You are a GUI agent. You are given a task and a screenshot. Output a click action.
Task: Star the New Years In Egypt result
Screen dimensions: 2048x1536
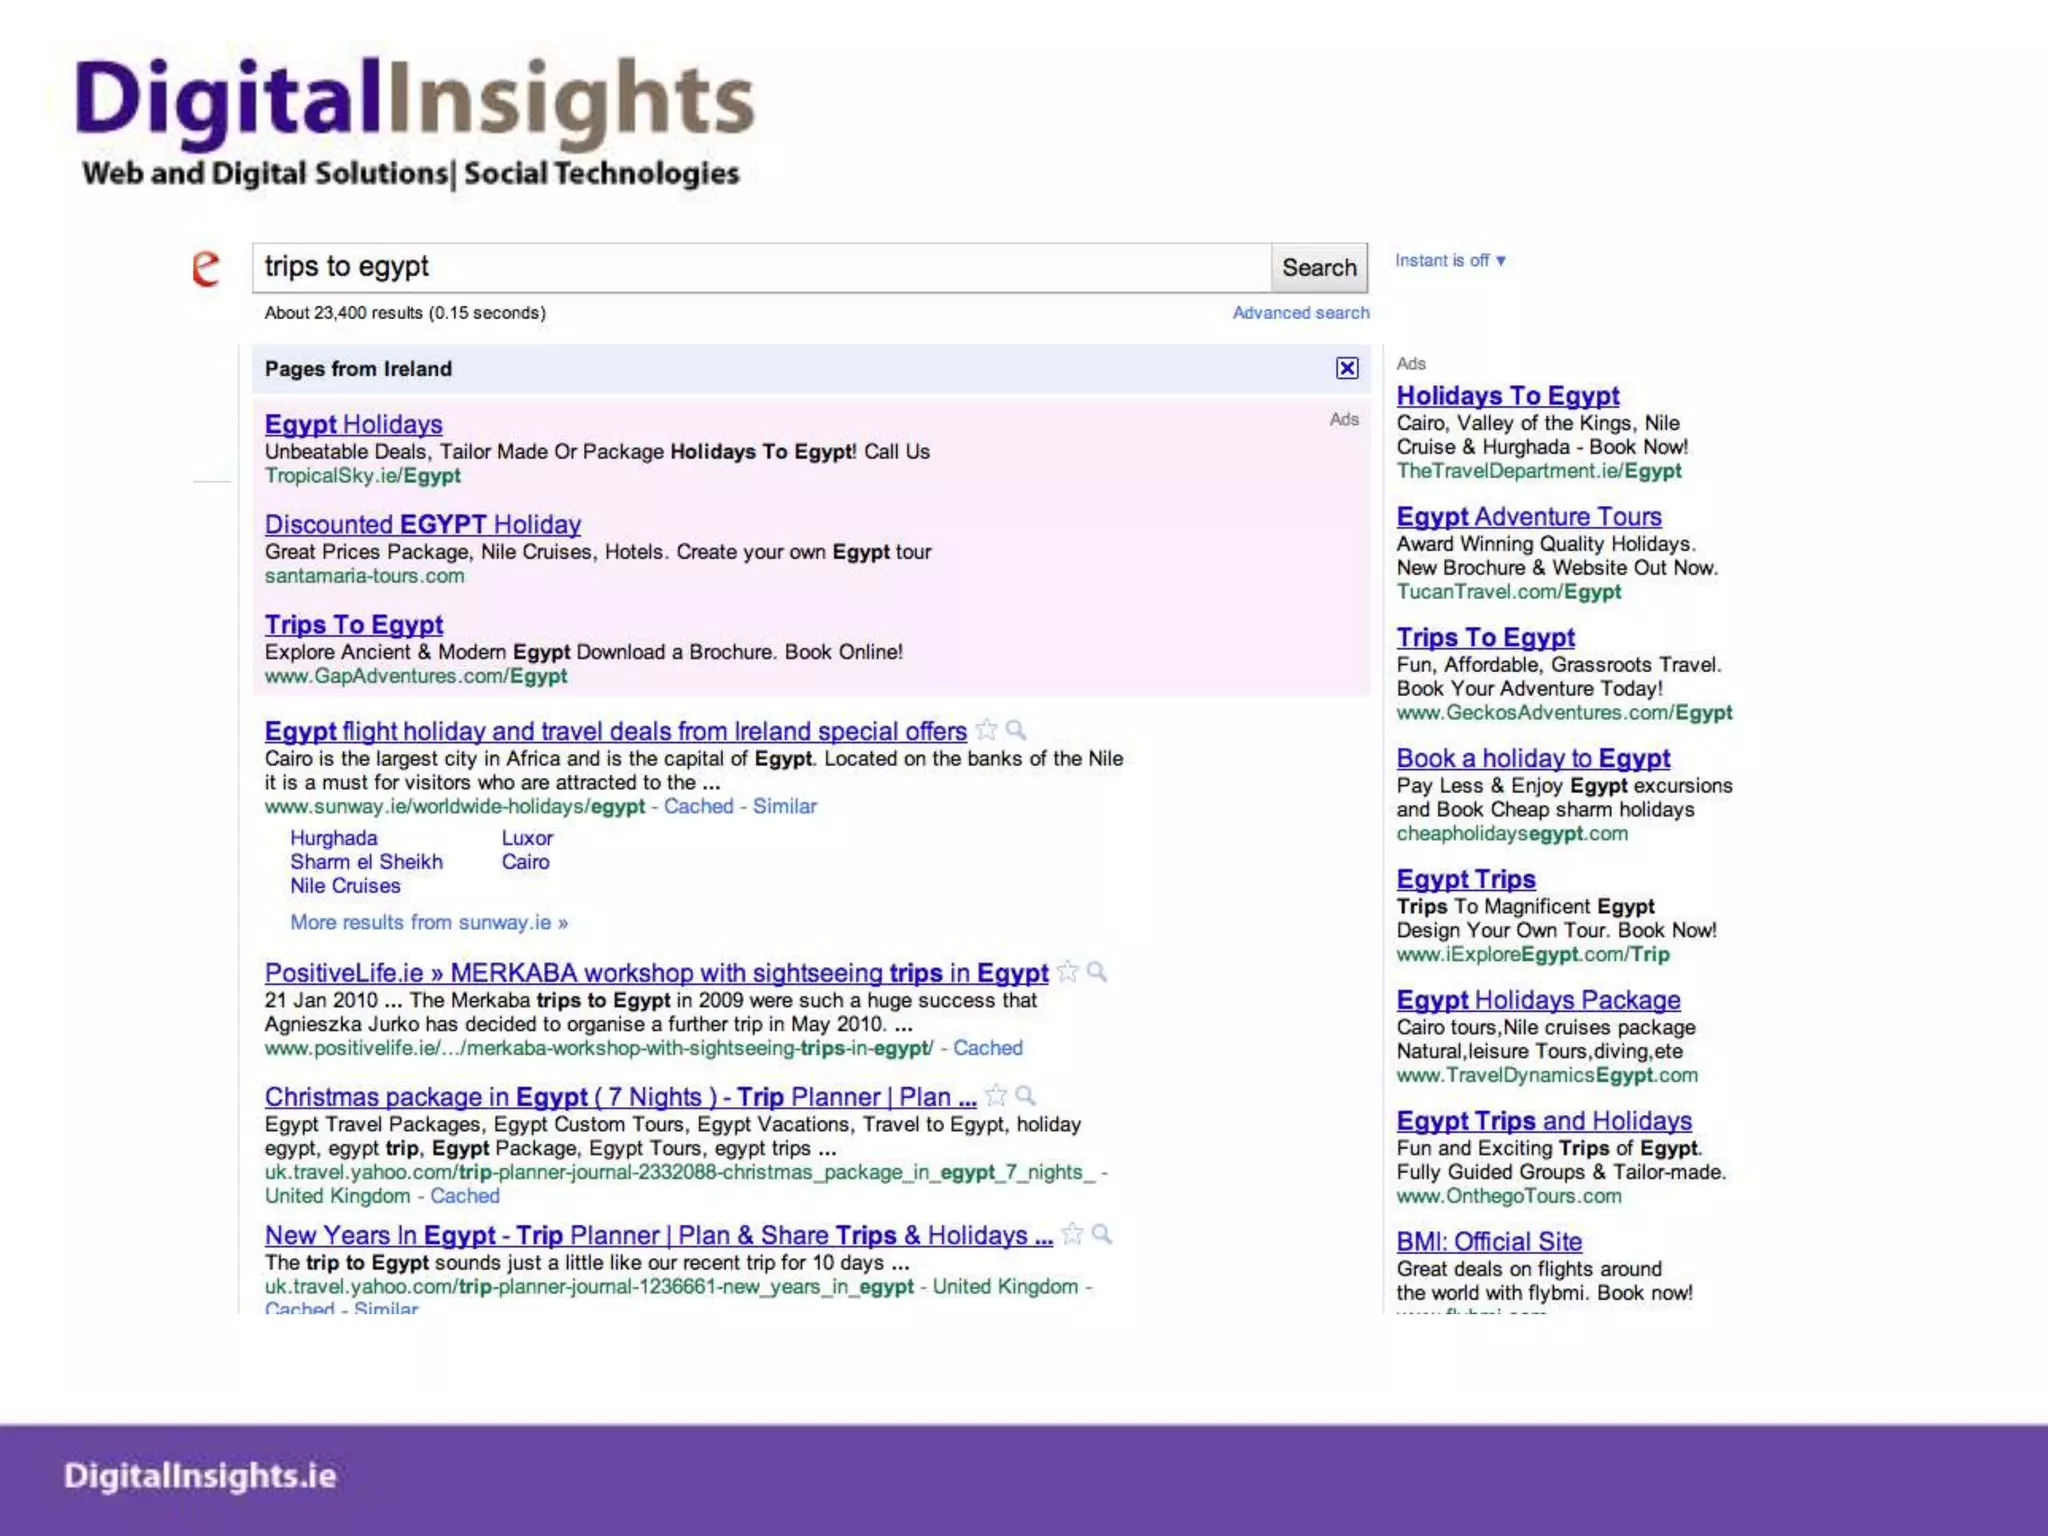[1072, 1234]
